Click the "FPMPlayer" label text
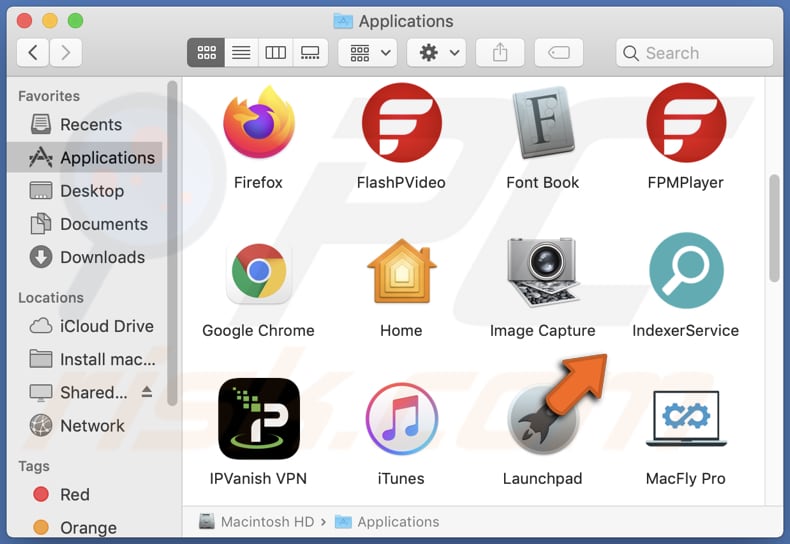Viewport: 790px width, 544px height. (x=686, y=182)
